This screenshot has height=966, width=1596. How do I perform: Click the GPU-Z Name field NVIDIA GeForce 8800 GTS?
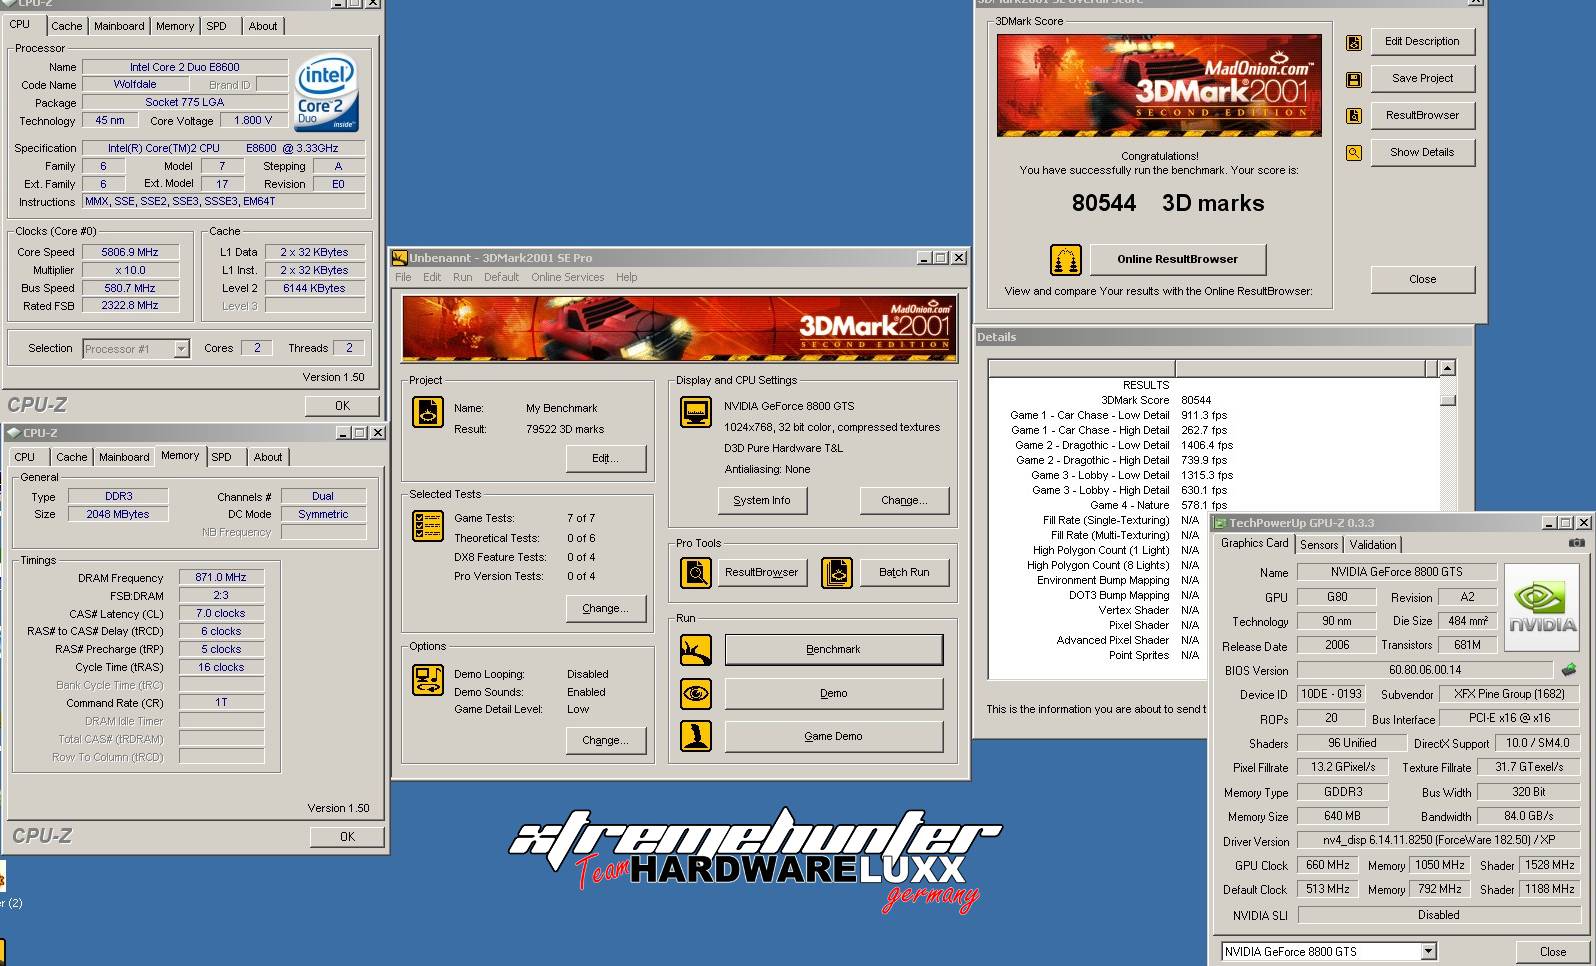(x=1396, y=572)
